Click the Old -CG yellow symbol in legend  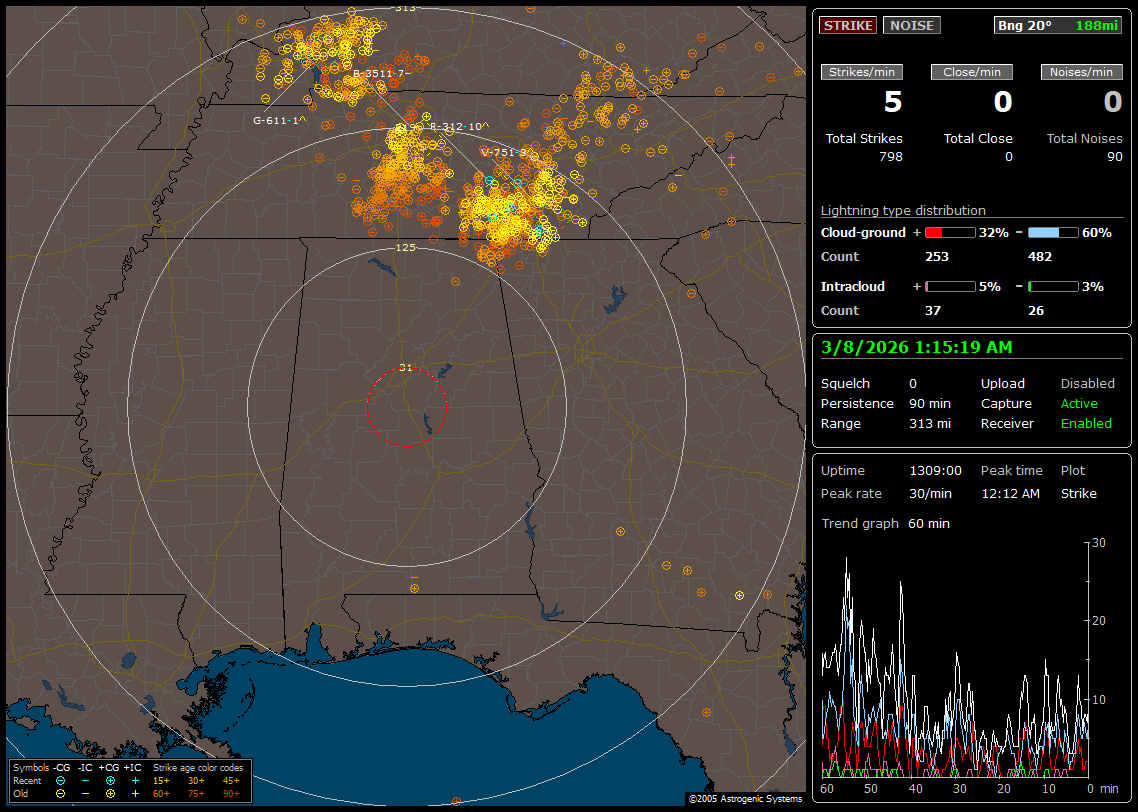61,793
